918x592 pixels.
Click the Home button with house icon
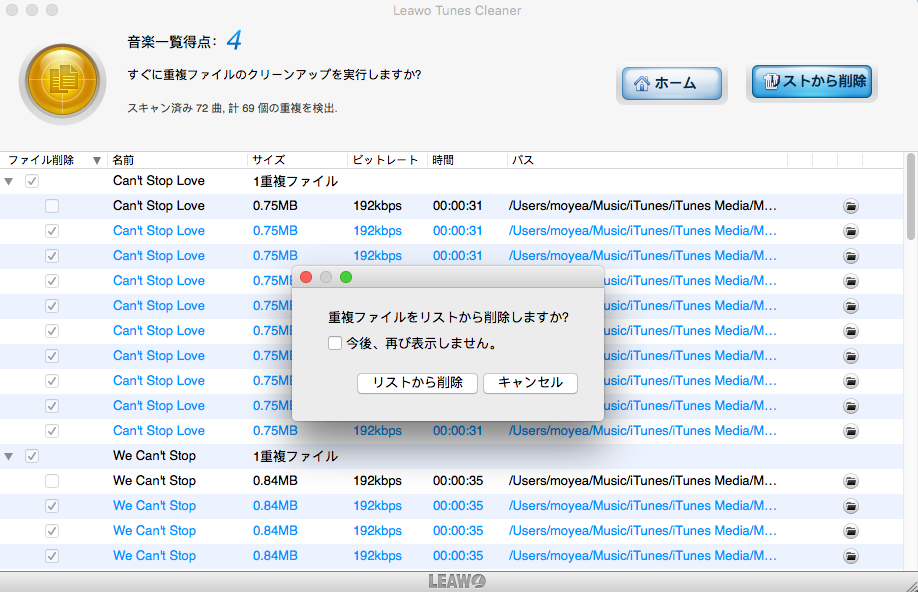(x=672, y=84)
